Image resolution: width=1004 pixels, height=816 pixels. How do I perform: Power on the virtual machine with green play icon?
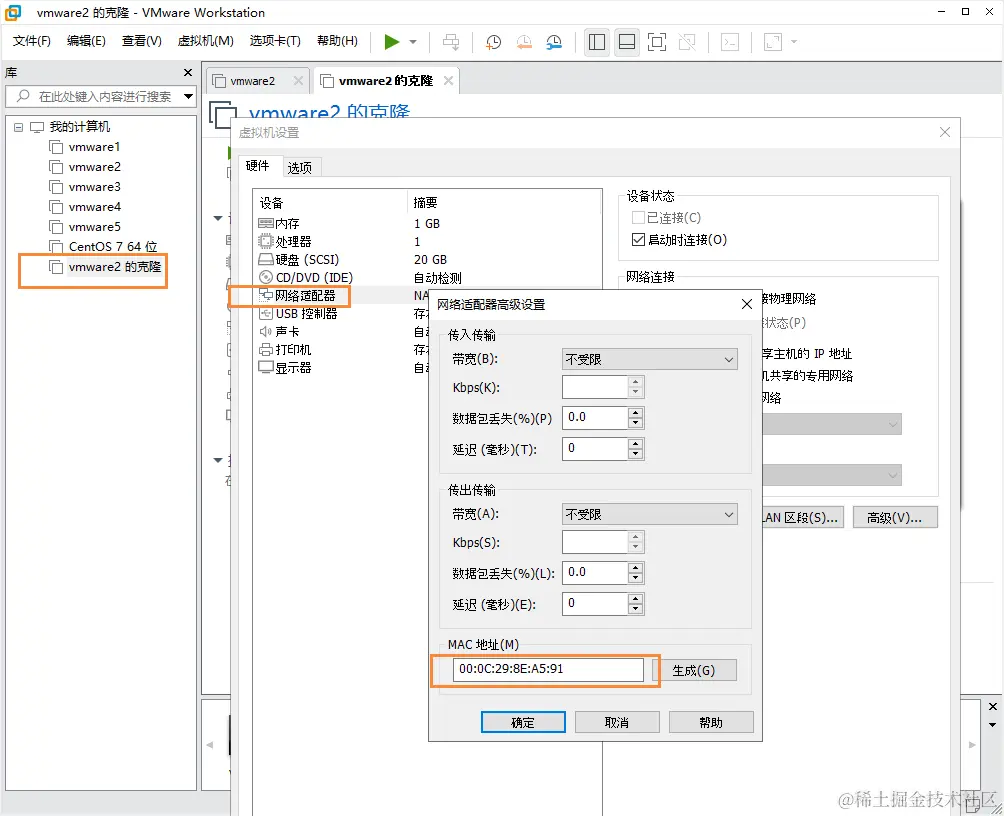coord(391,42)
